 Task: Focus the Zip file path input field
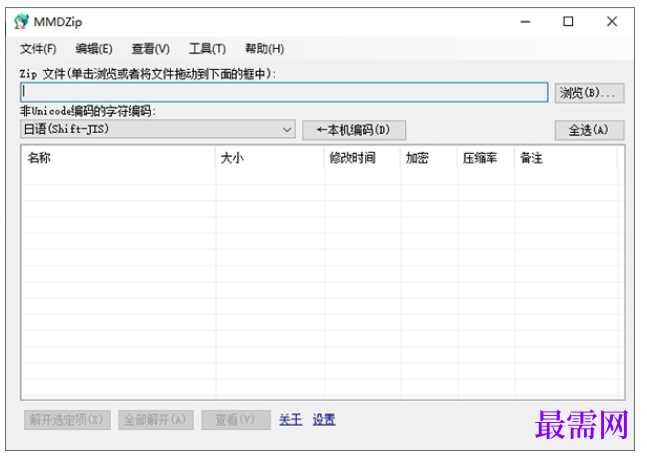(284, 92)
